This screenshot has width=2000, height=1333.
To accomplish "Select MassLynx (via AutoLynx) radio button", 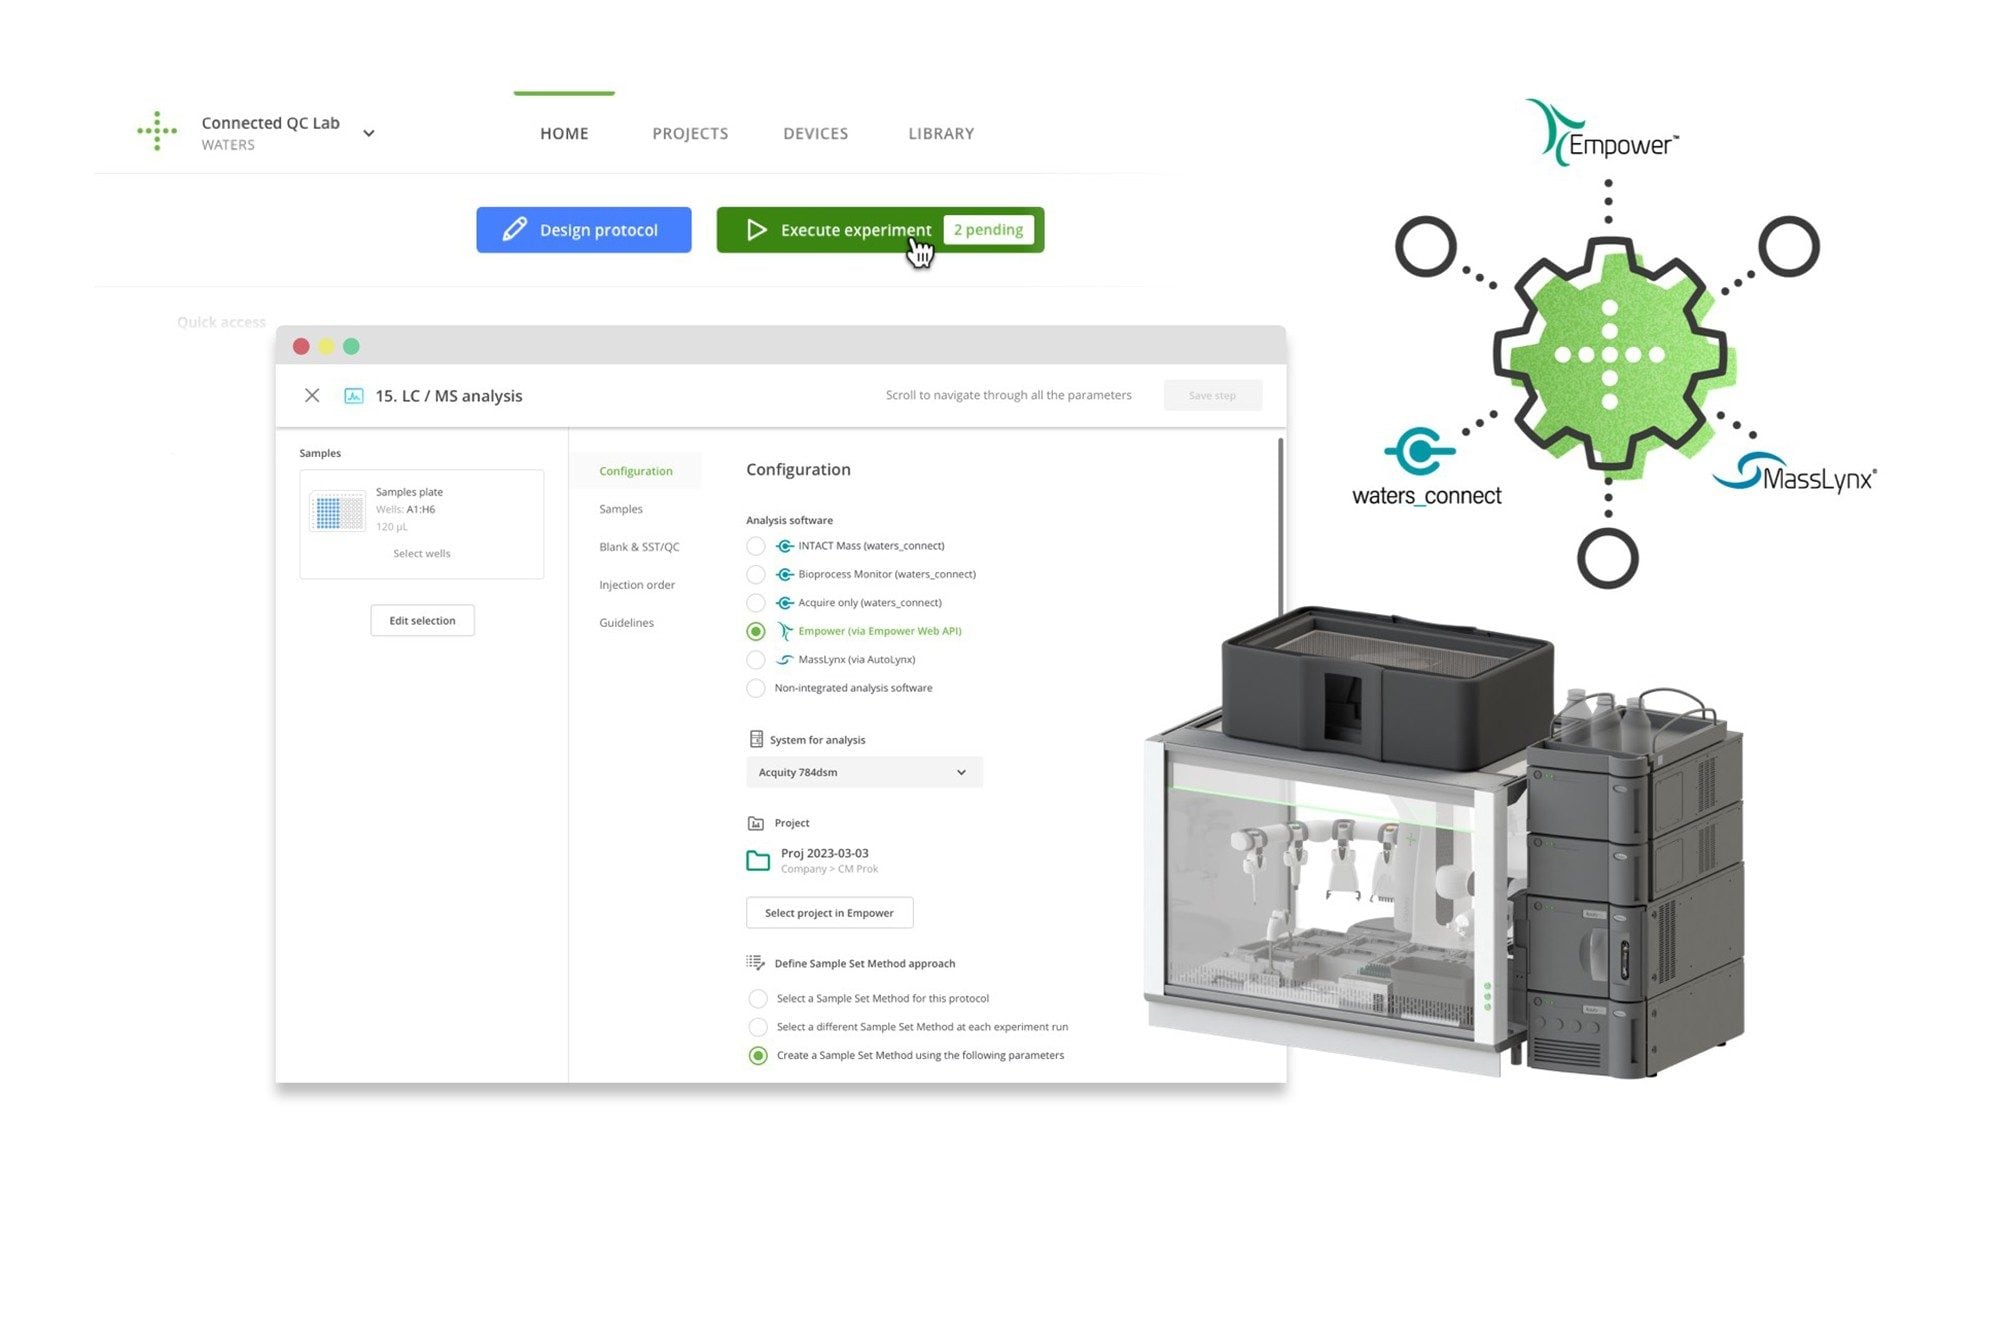I will coord(756,660).
